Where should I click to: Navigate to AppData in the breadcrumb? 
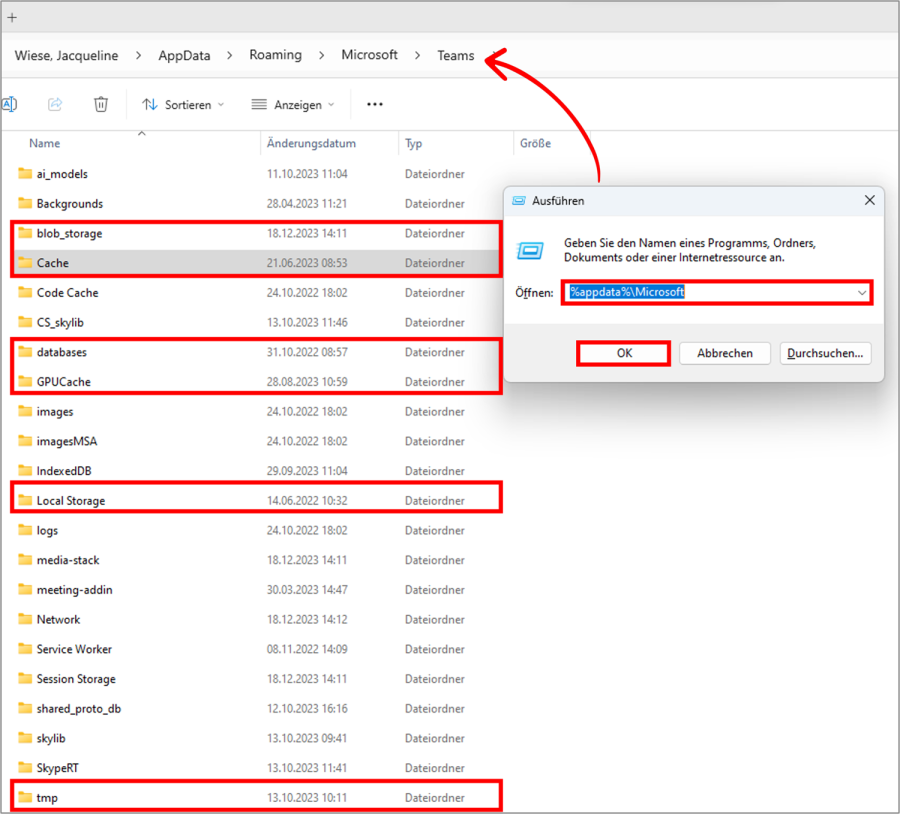(183, 55)
